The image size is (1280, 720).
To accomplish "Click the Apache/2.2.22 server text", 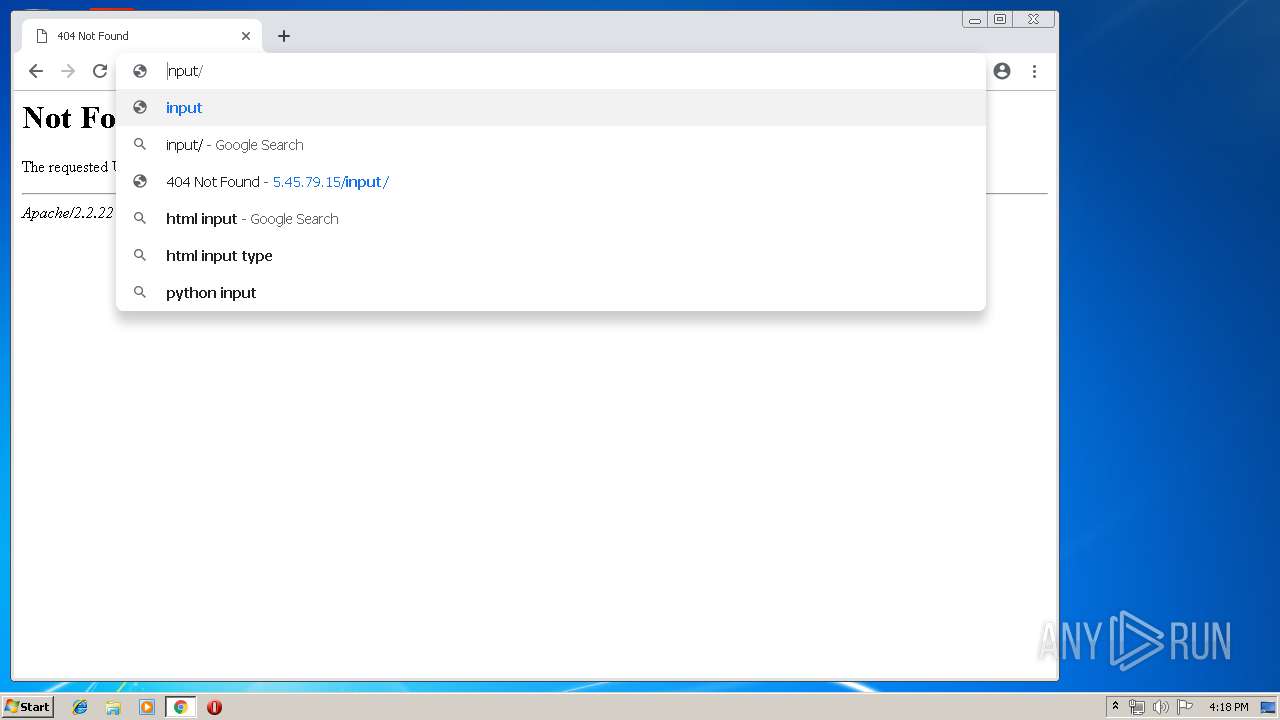I will point(68,213).
